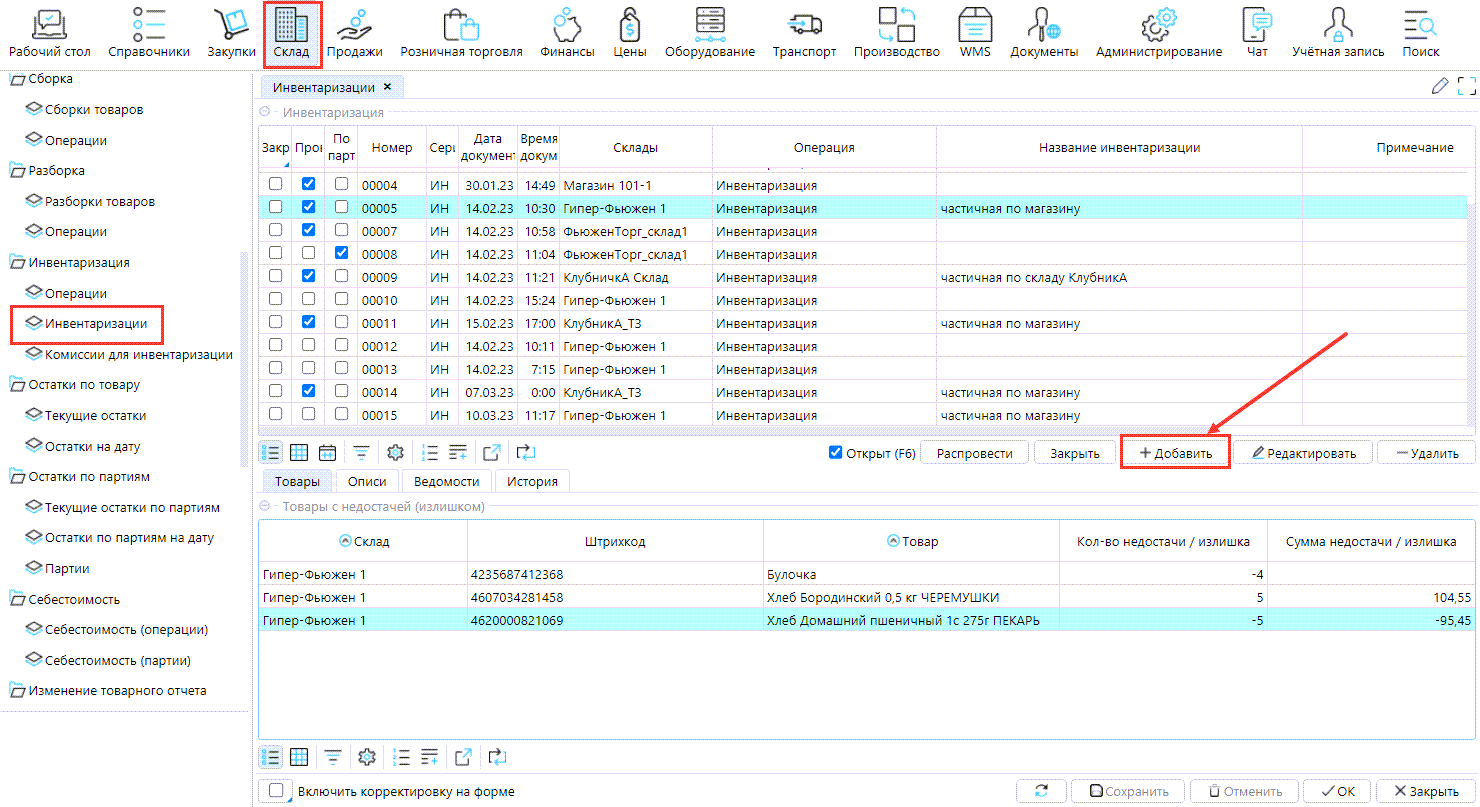Screen dimensions: 1480x807
Task: Click the calendar view icon in the inventory list toolbar
Action: click(327, 453)
